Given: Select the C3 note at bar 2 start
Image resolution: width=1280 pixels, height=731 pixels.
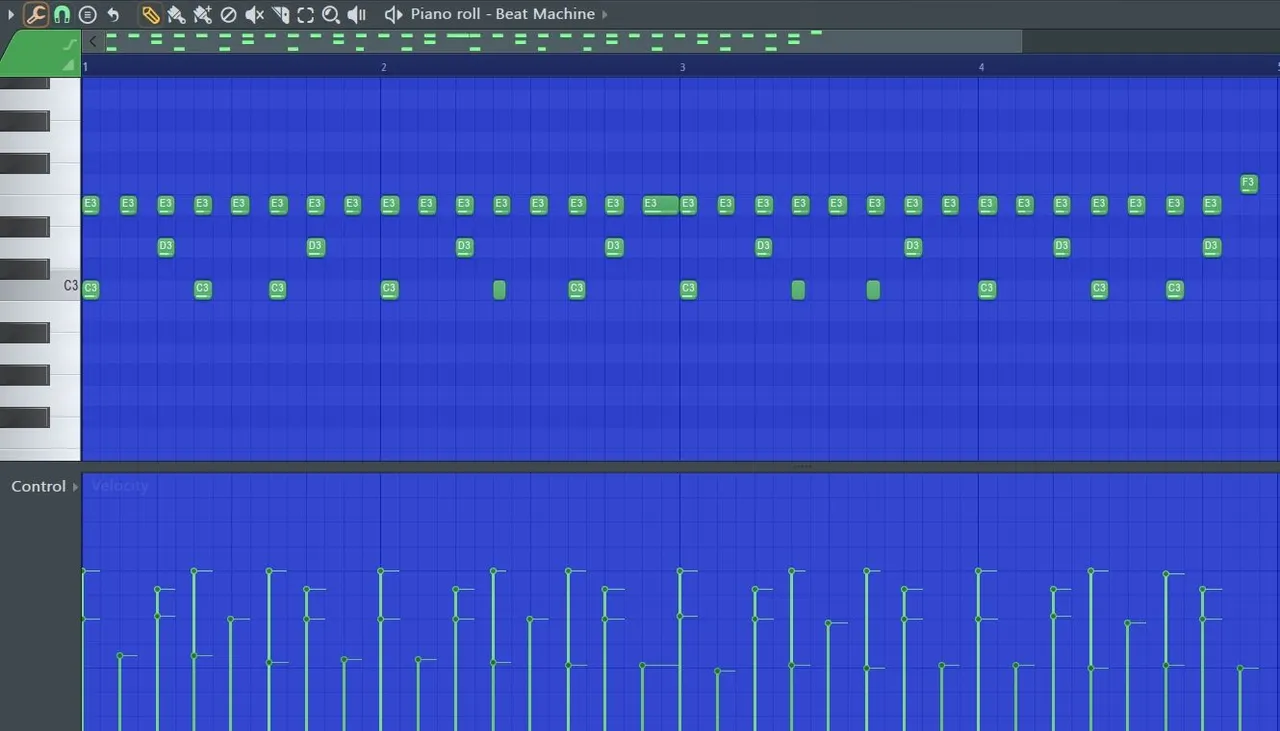Looking at the screenshot, I should click(x=389, y=289).
